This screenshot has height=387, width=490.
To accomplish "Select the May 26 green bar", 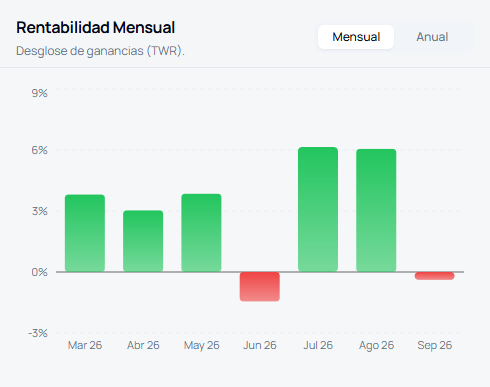I will point(201,233).
